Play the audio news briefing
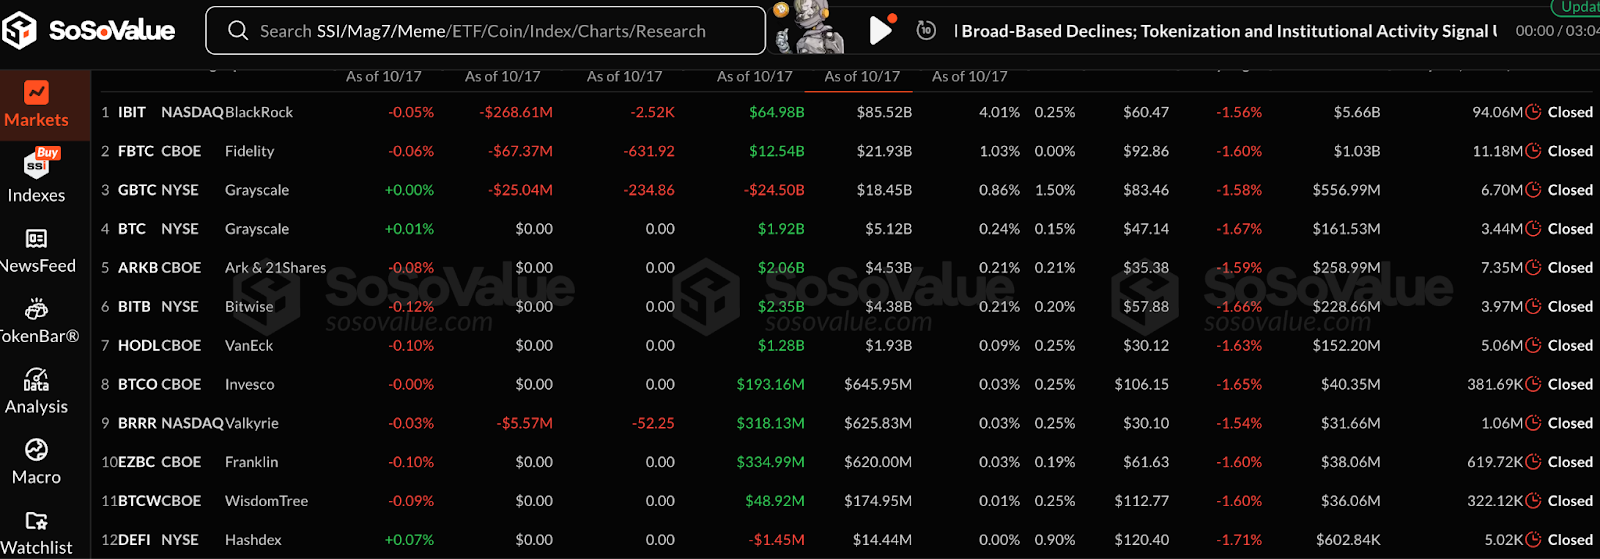 point(880,31)
